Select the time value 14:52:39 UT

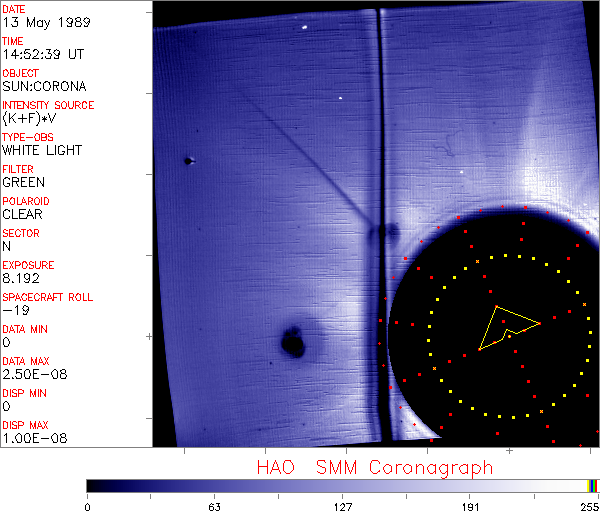pyautogui.click(x=42, y=55)
